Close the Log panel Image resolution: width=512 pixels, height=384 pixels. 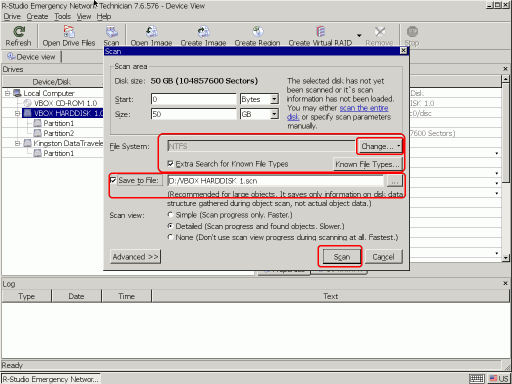coord(505,283)
